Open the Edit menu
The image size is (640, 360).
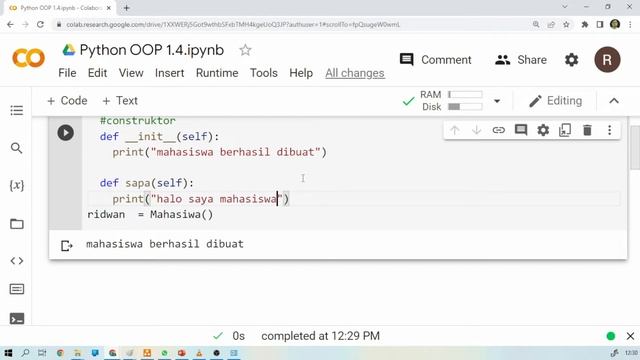tap(98, 73)
